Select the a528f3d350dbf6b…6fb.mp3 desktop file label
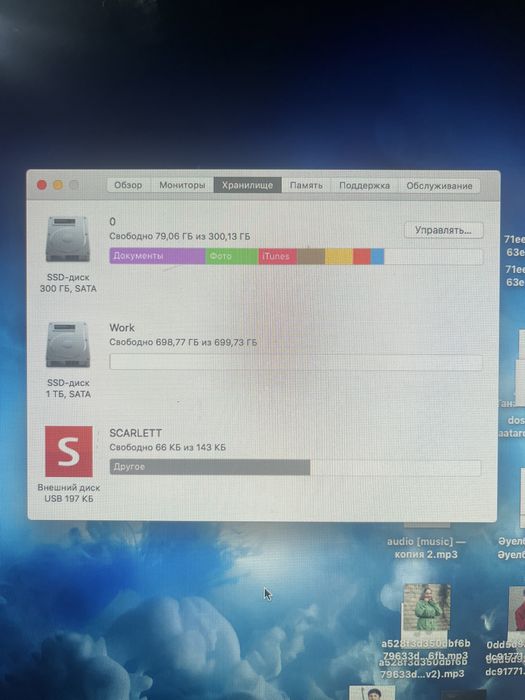Viewport: 525px width, 700px height. click(426, 650)
